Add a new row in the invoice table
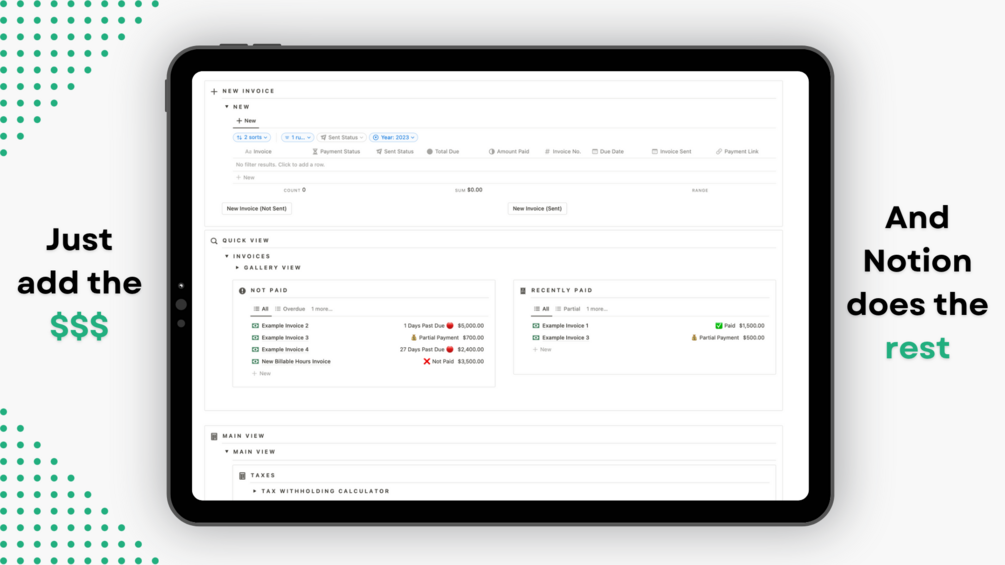This screenshot has height=565, width=1005. coord(245,178)
